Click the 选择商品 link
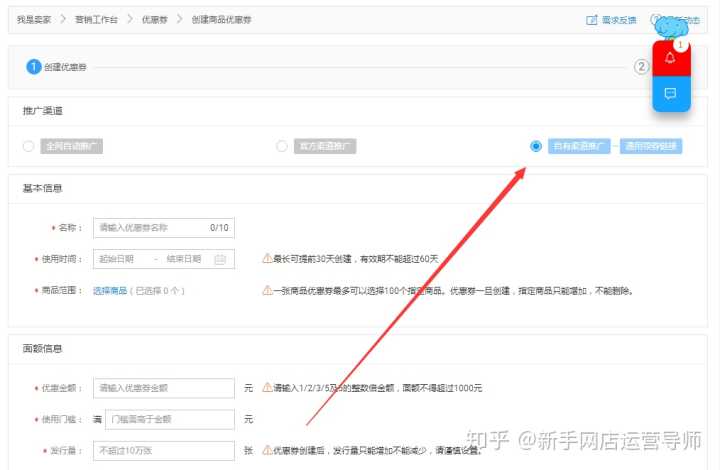 [x=110, y=291]
